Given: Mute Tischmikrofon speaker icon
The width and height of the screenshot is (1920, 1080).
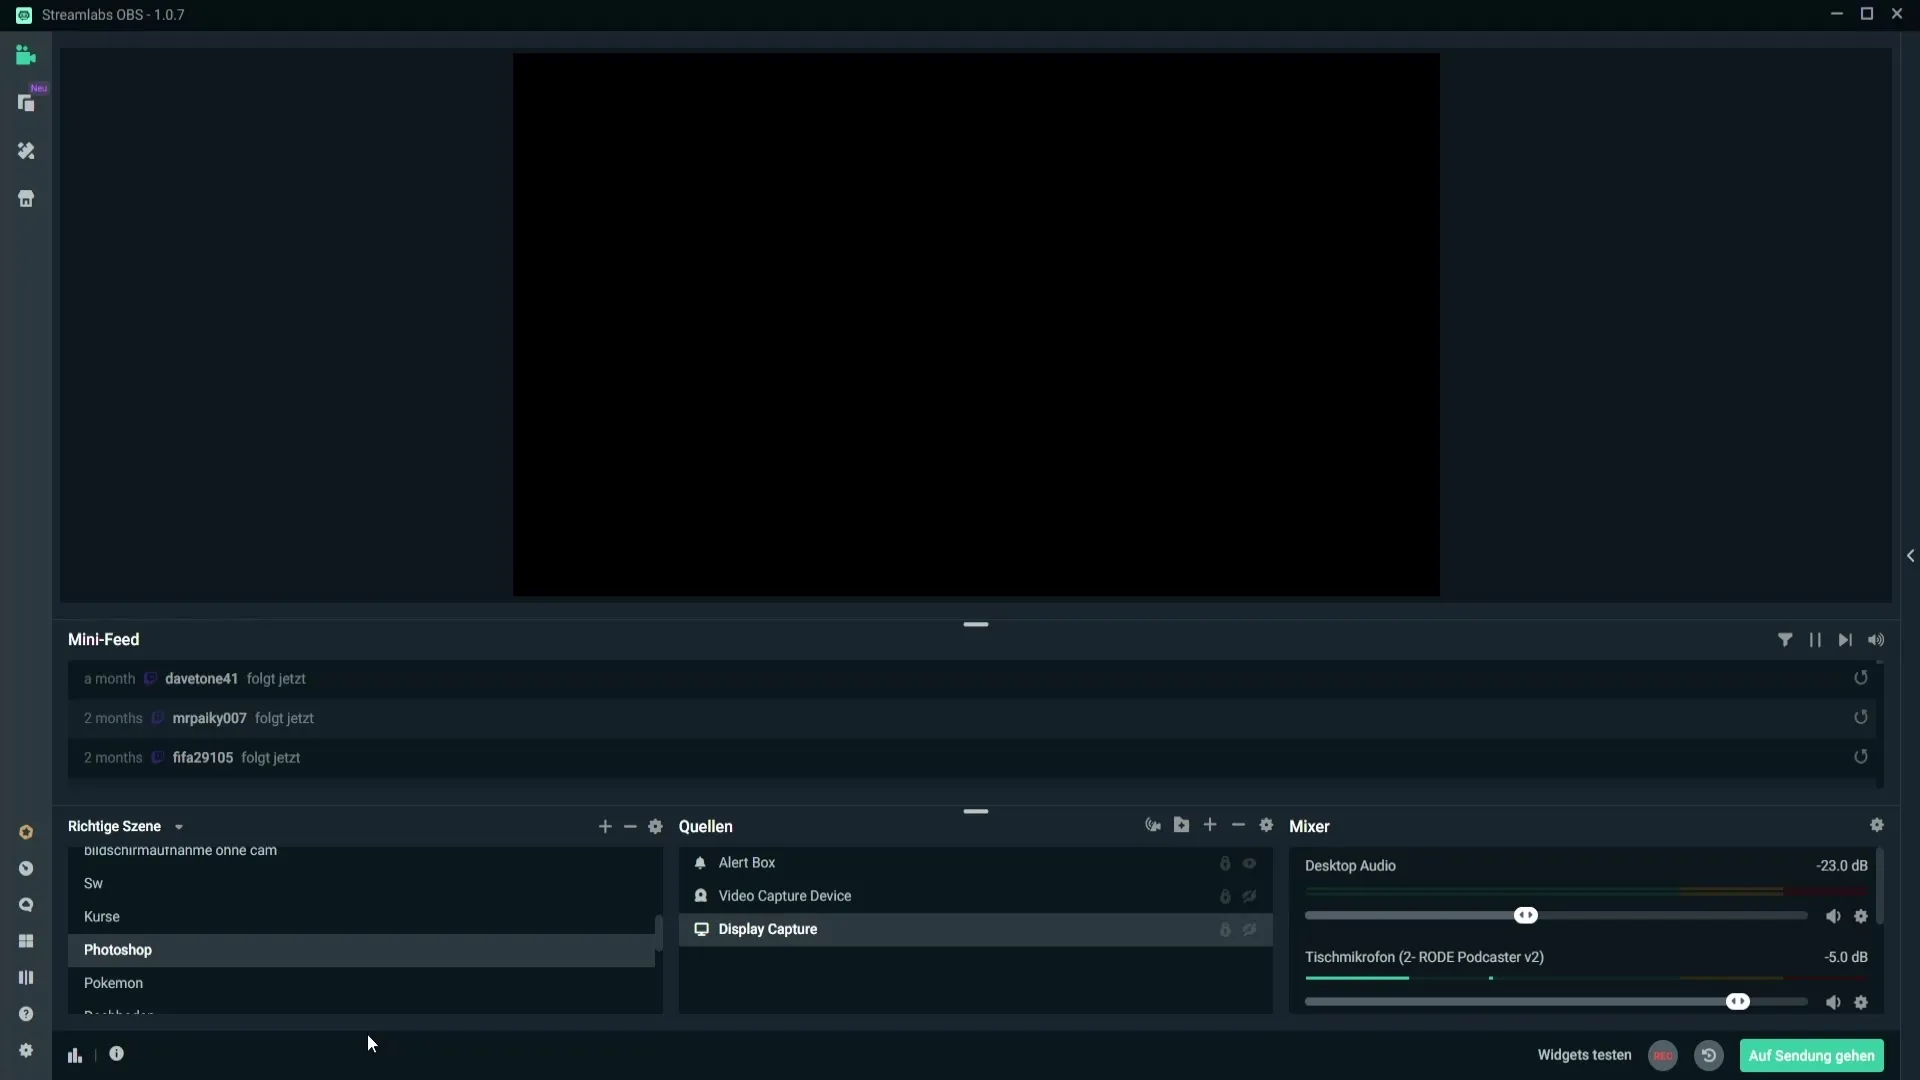Looking at the screenshot, I should 1833,1002.
